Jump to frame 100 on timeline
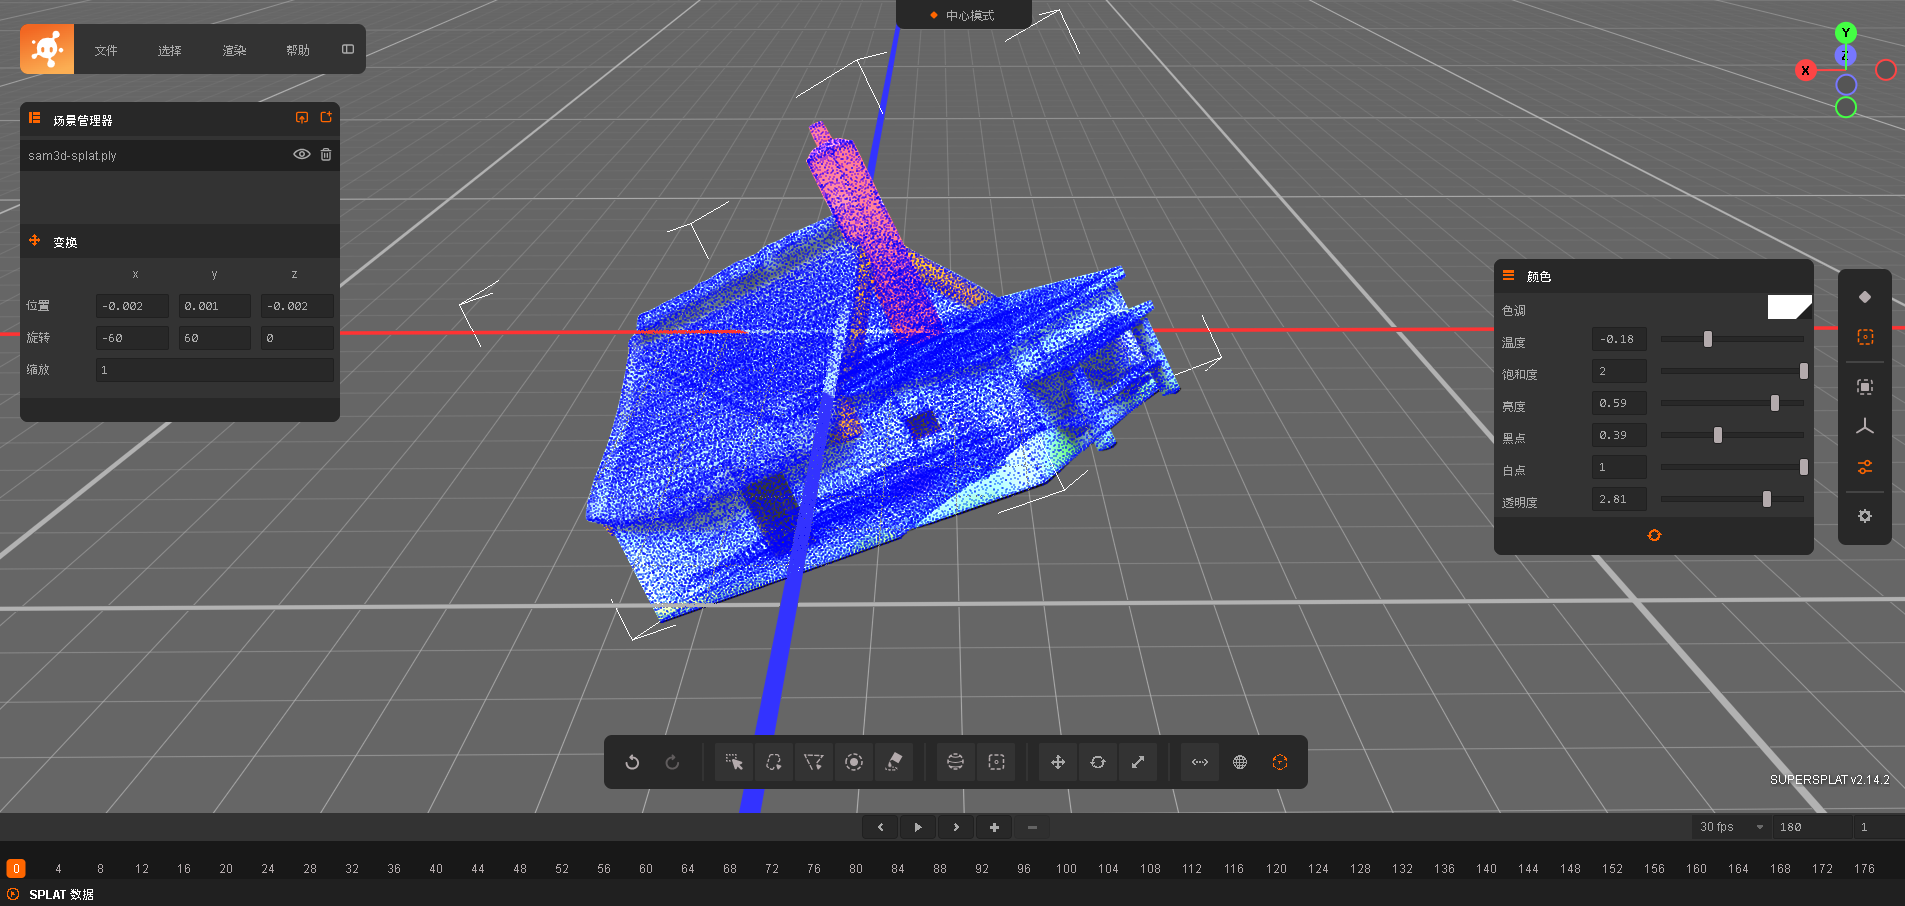The height and width of the screenshot is (906, 1905). (x=1066, y=869)
